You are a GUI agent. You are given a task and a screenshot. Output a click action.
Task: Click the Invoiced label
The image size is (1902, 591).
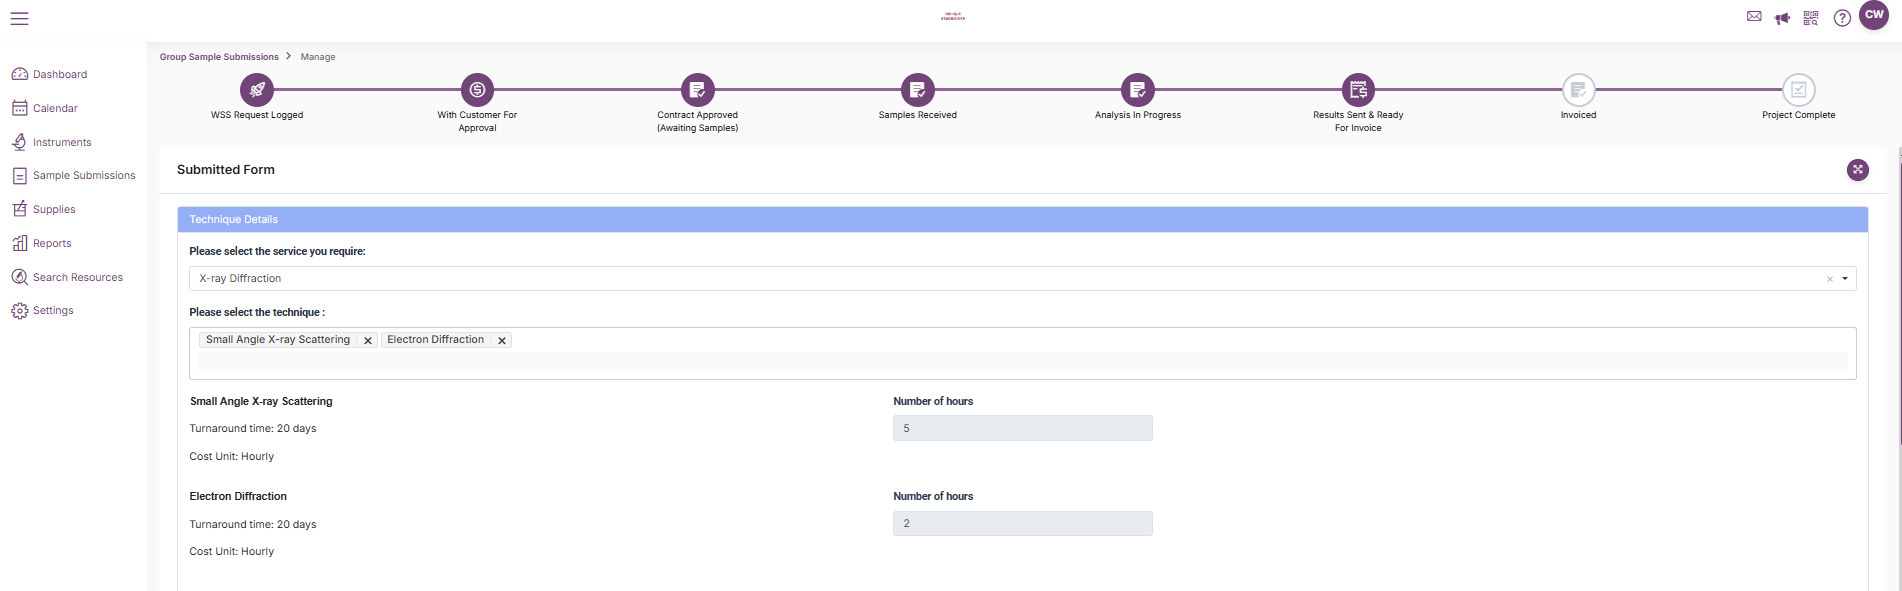click(x=1578, y=115)
